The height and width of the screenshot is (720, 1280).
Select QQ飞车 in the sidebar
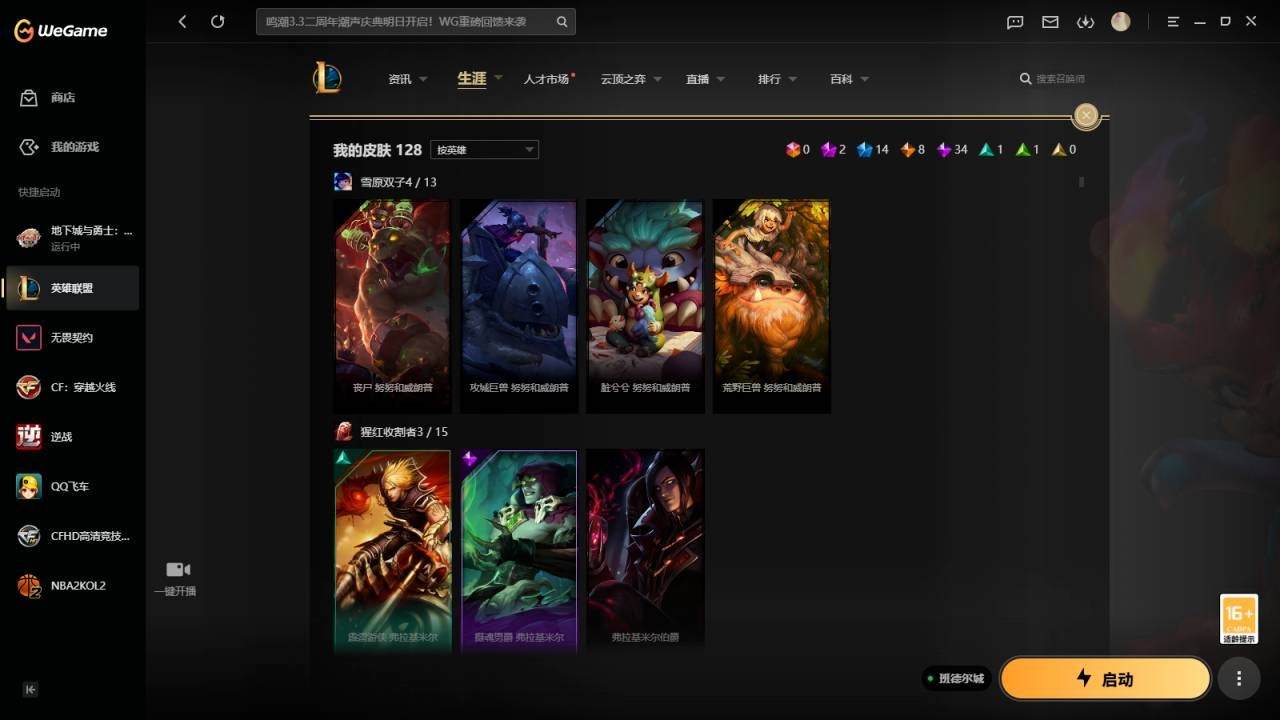click(x=72, y=486)
